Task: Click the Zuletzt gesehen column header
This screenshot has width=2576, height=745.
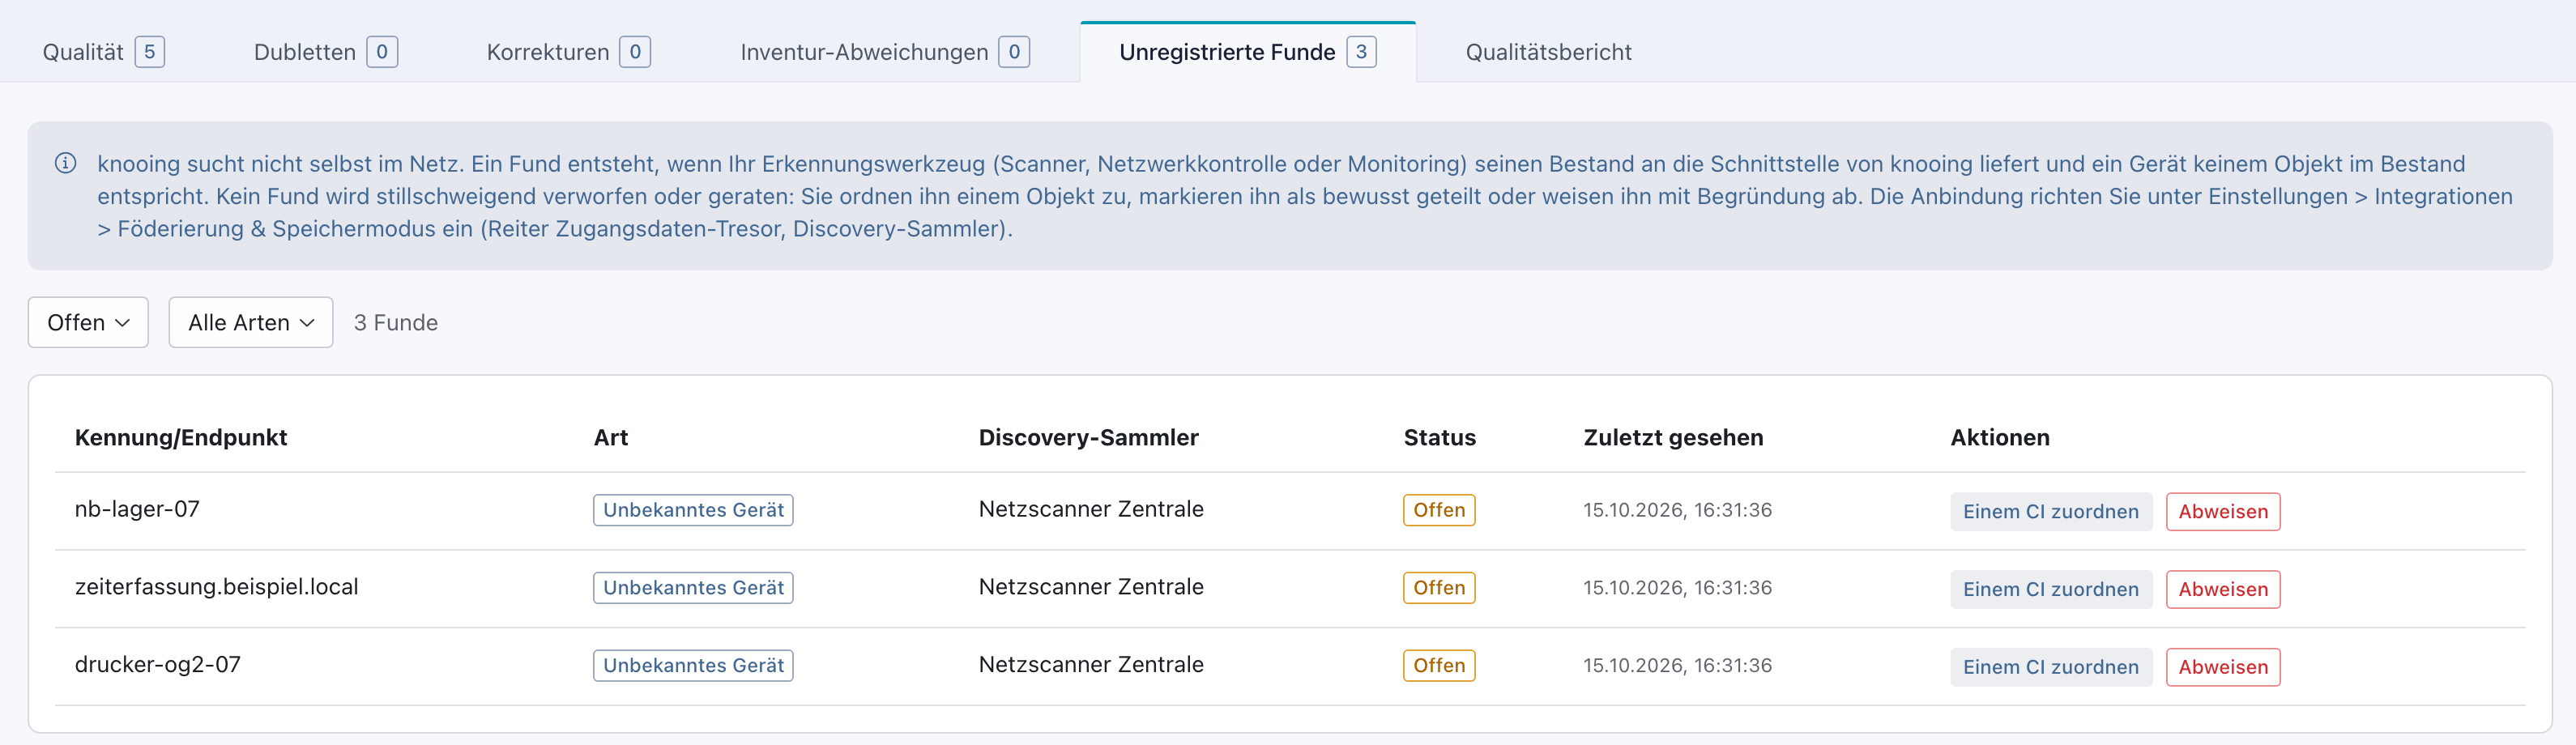Action: [x=1673, y=437]
